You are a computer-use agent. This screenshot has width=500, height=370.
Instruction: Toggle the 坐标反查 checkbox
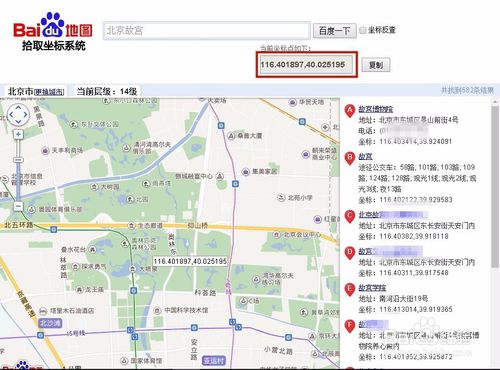tap(363, 30)
